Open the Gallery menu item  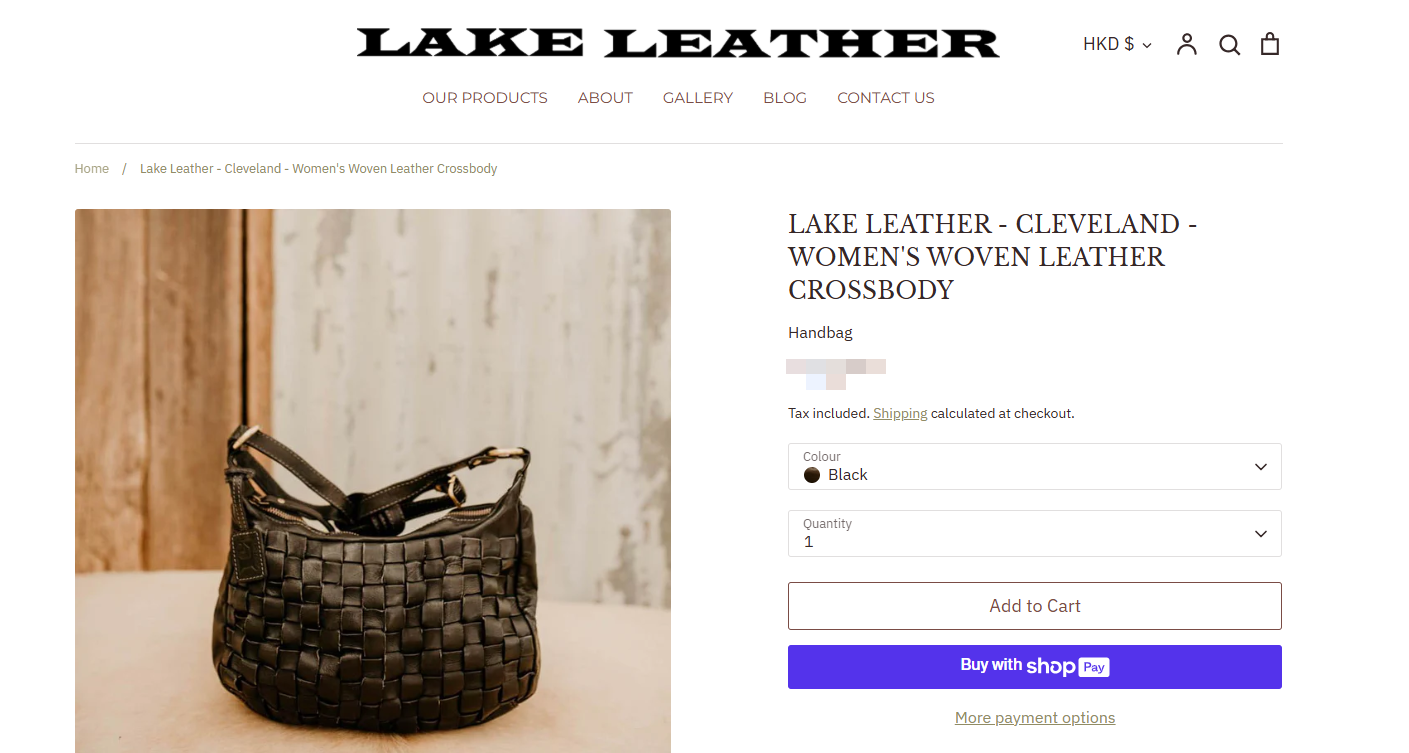coord(698,98)
